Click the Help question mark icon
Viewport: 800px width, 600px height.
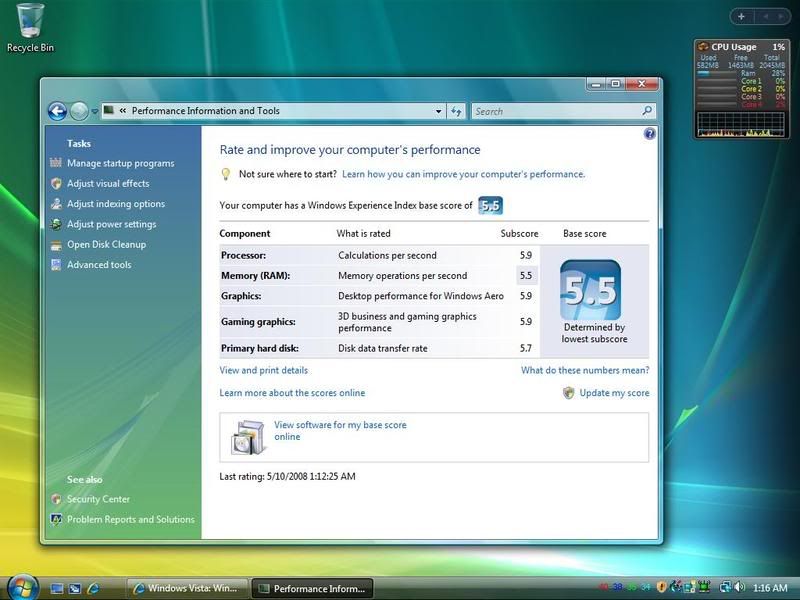[649, 133]
